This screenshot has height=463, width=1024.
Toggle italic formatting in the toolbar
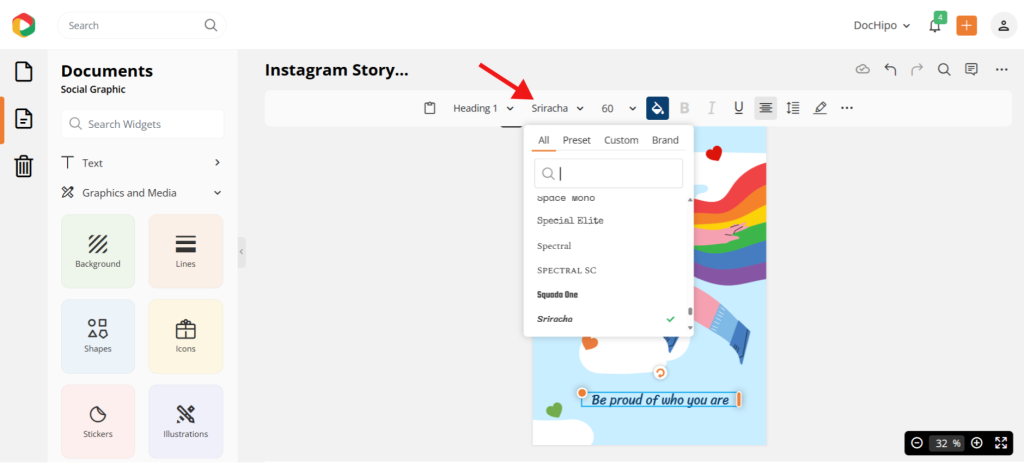pyautogui.click(x=712, y=108)
